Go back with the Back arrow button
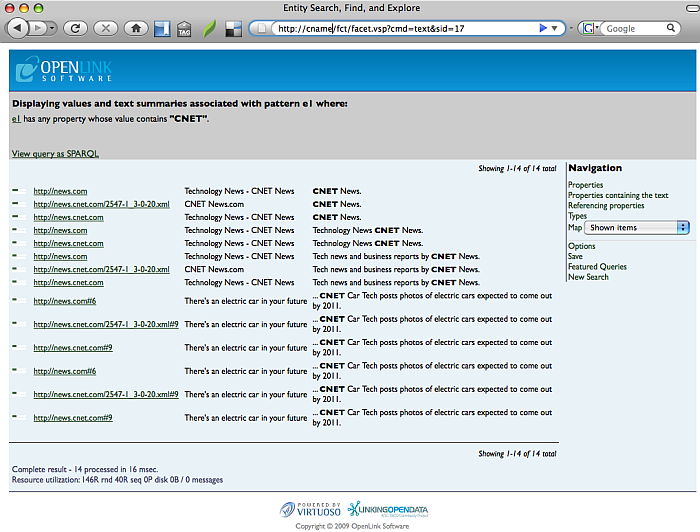 [17, 28]
